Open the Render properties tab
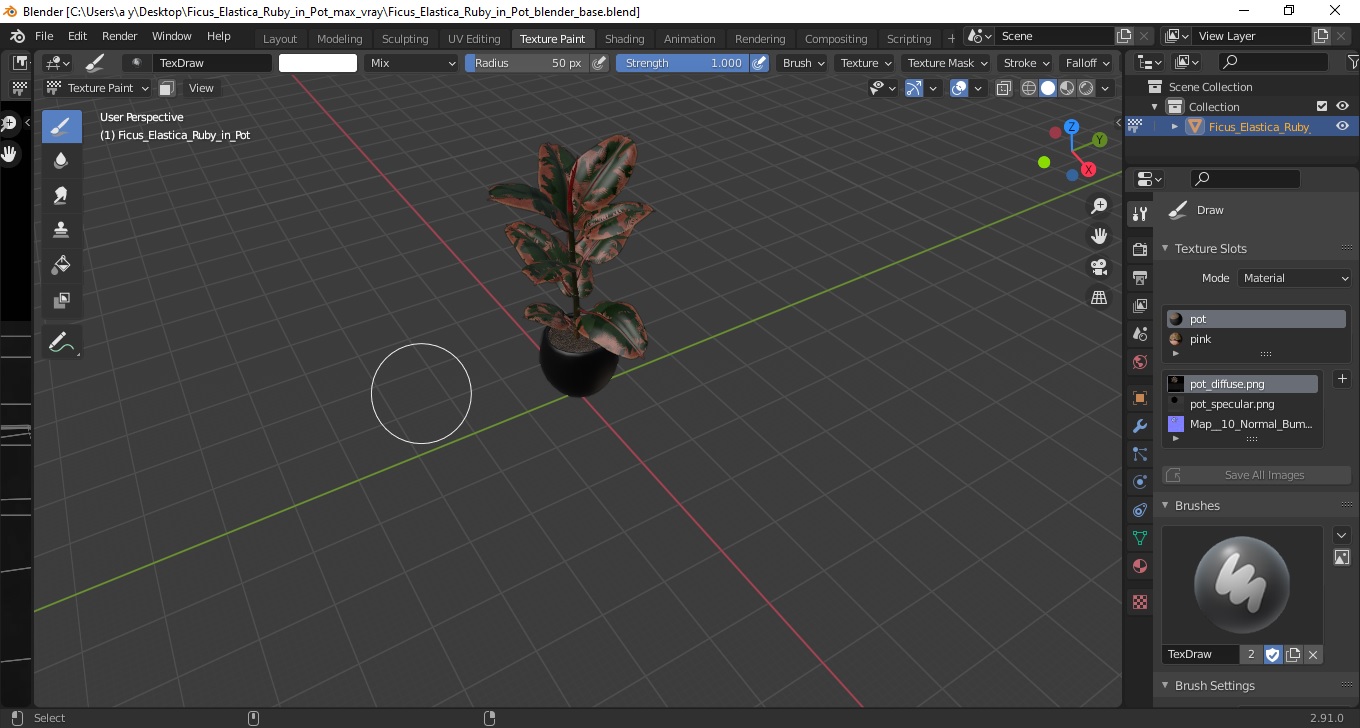 (1139, 249)
